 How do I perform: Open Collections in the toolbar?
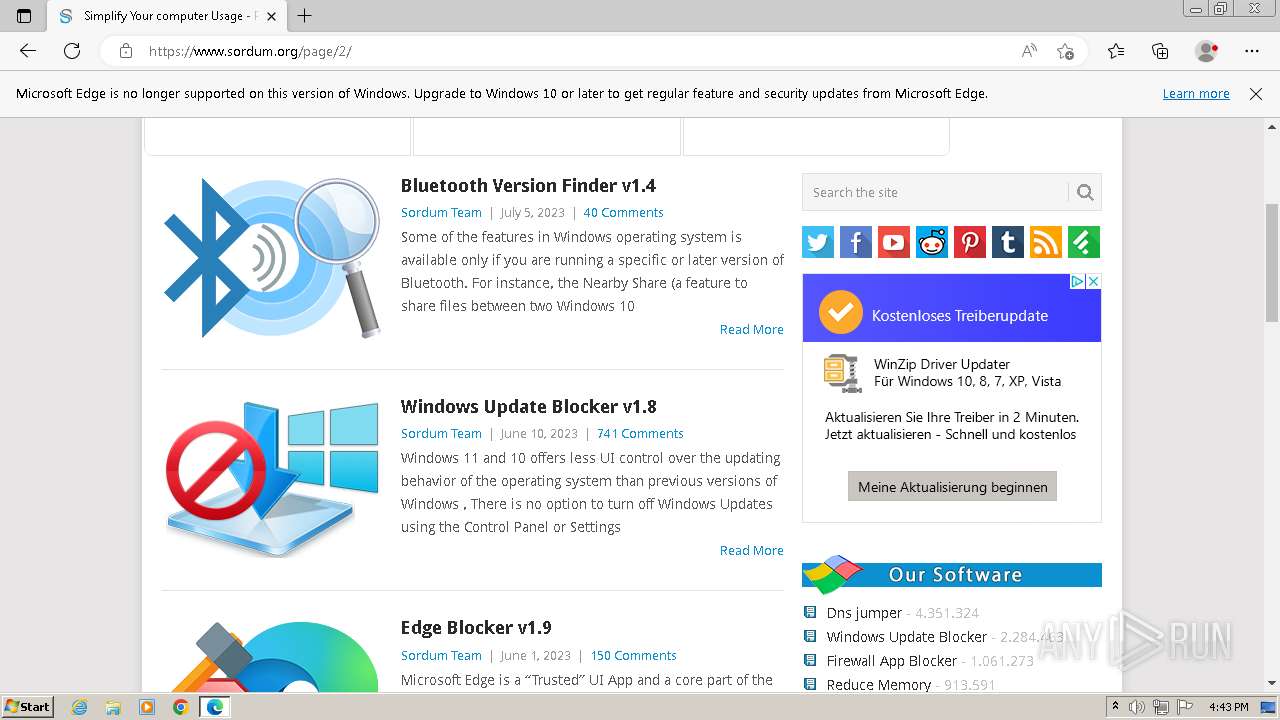1160,51
